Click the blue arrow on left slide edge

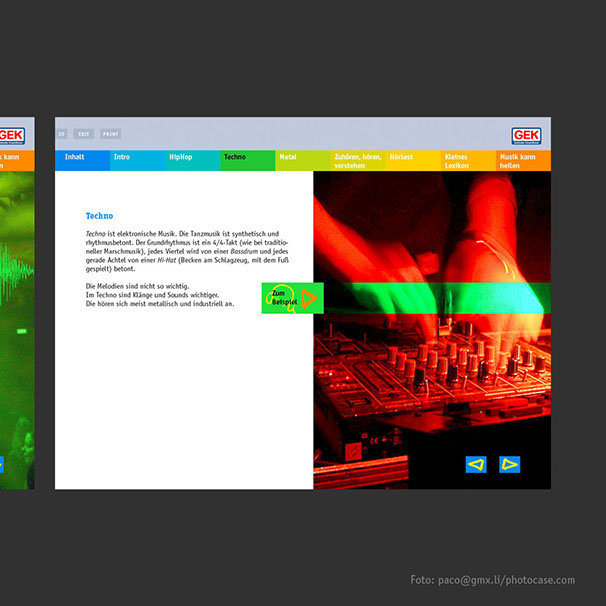1,464
